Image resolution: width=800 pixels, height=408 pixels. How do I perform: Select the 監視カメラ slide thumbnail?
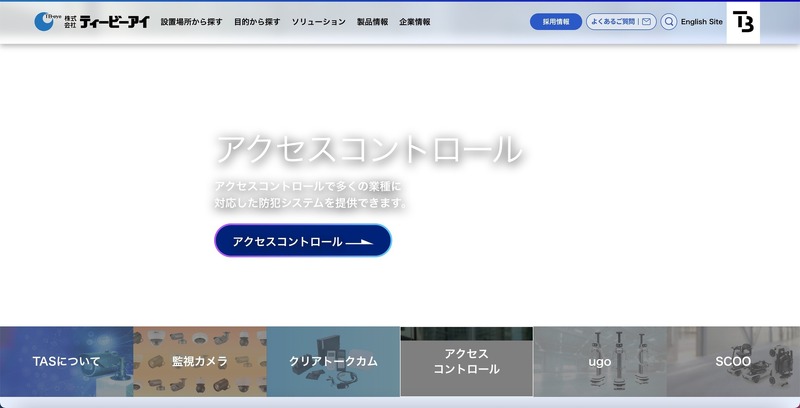tap(200, 361)
